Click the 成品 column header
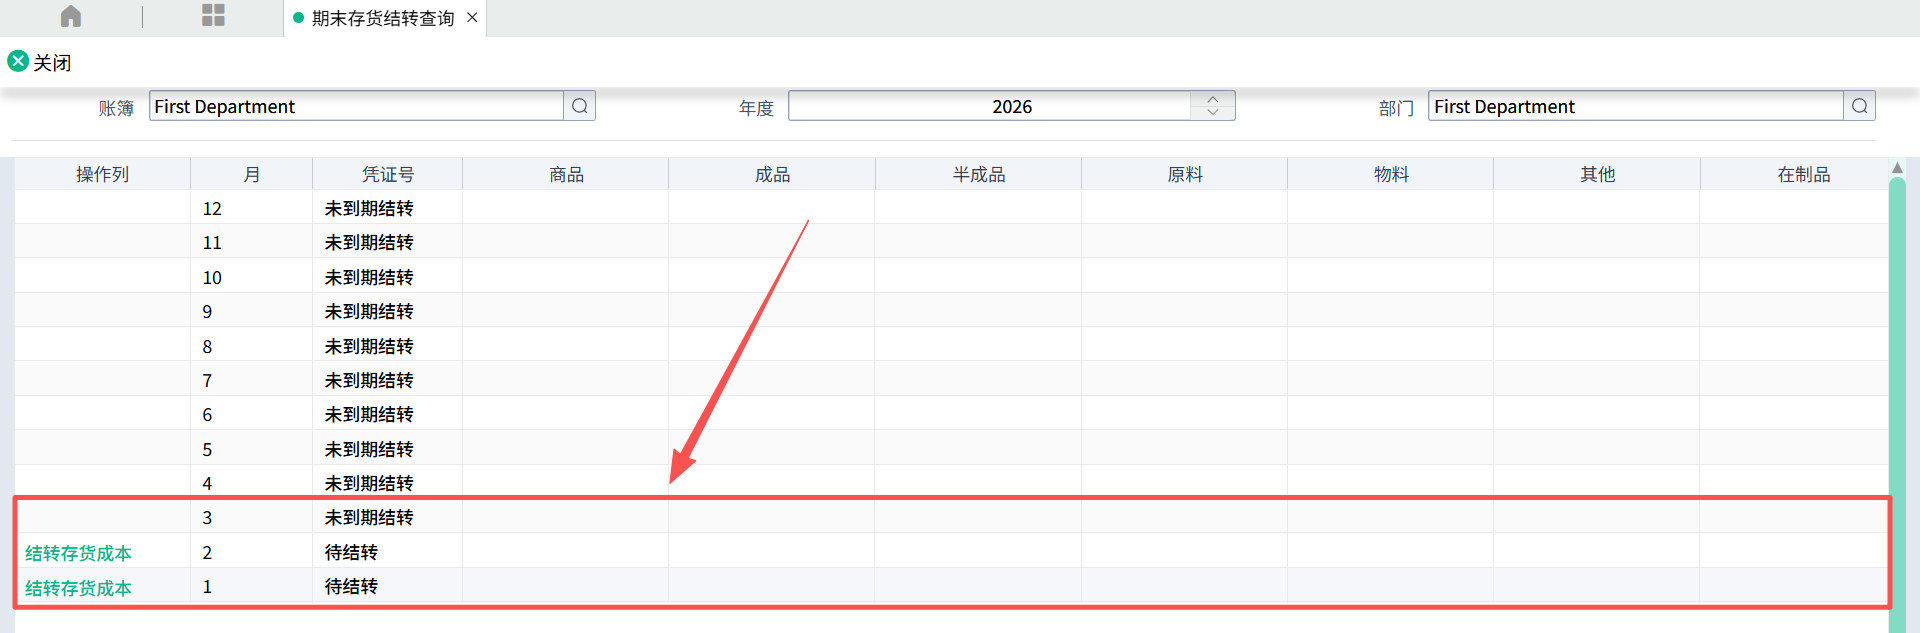This screenshot has height=633, width=1920. coord(772,174)
